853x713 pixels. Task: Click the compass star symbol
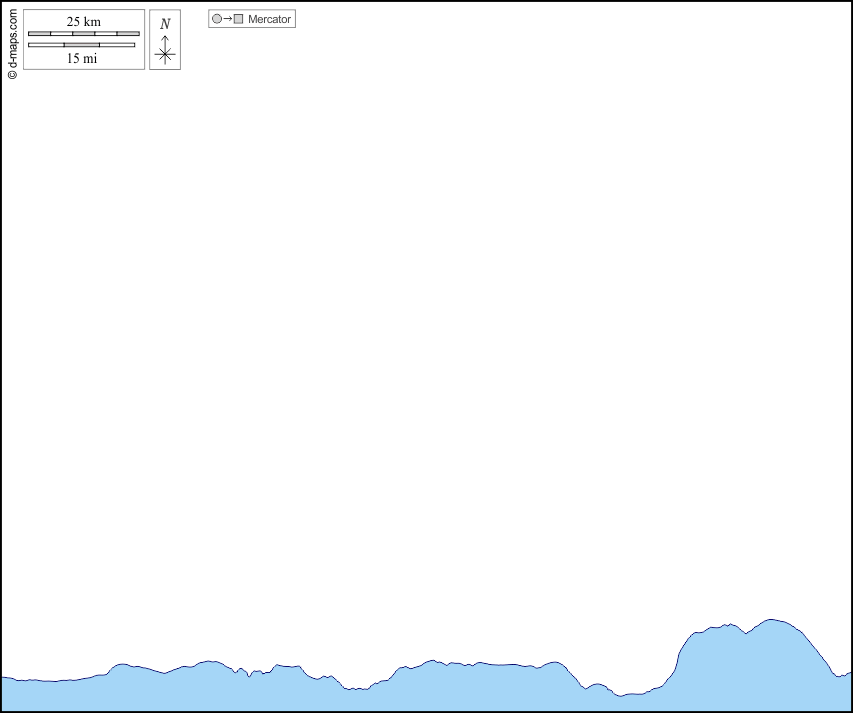click(x=165, y=55)
